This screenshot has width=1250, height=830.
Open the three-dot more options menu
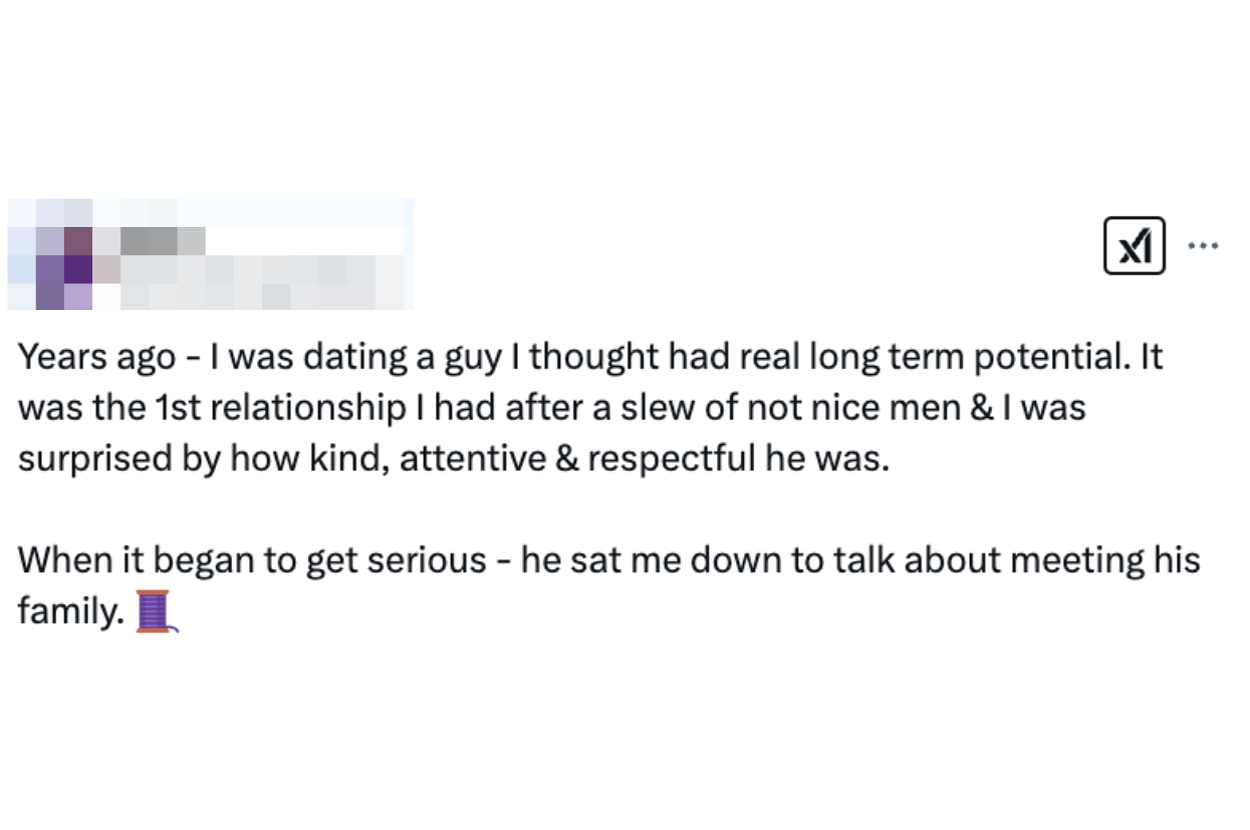1203,245
